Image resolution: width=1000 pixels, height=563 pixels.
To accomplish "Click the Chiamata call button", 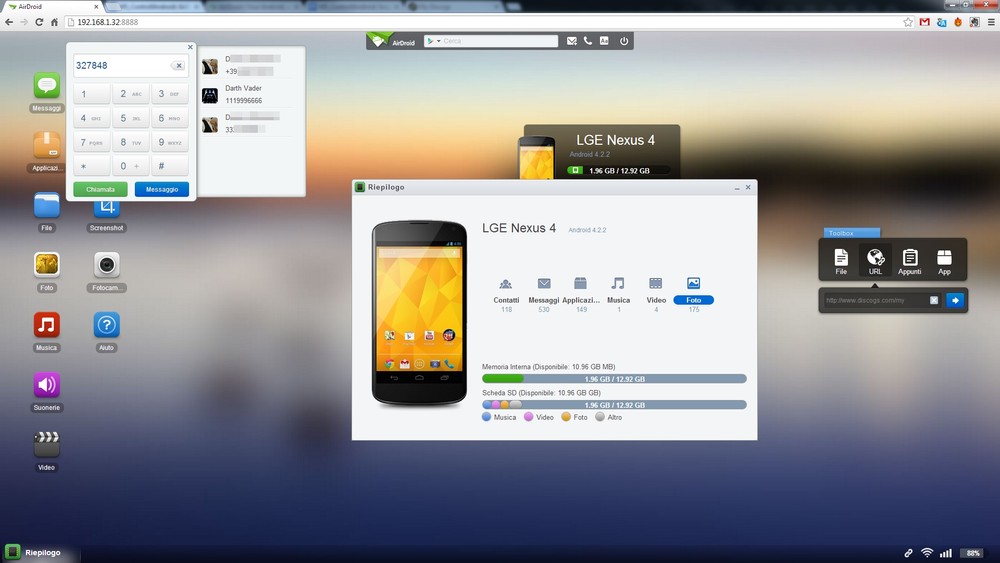I will (100, 189).
